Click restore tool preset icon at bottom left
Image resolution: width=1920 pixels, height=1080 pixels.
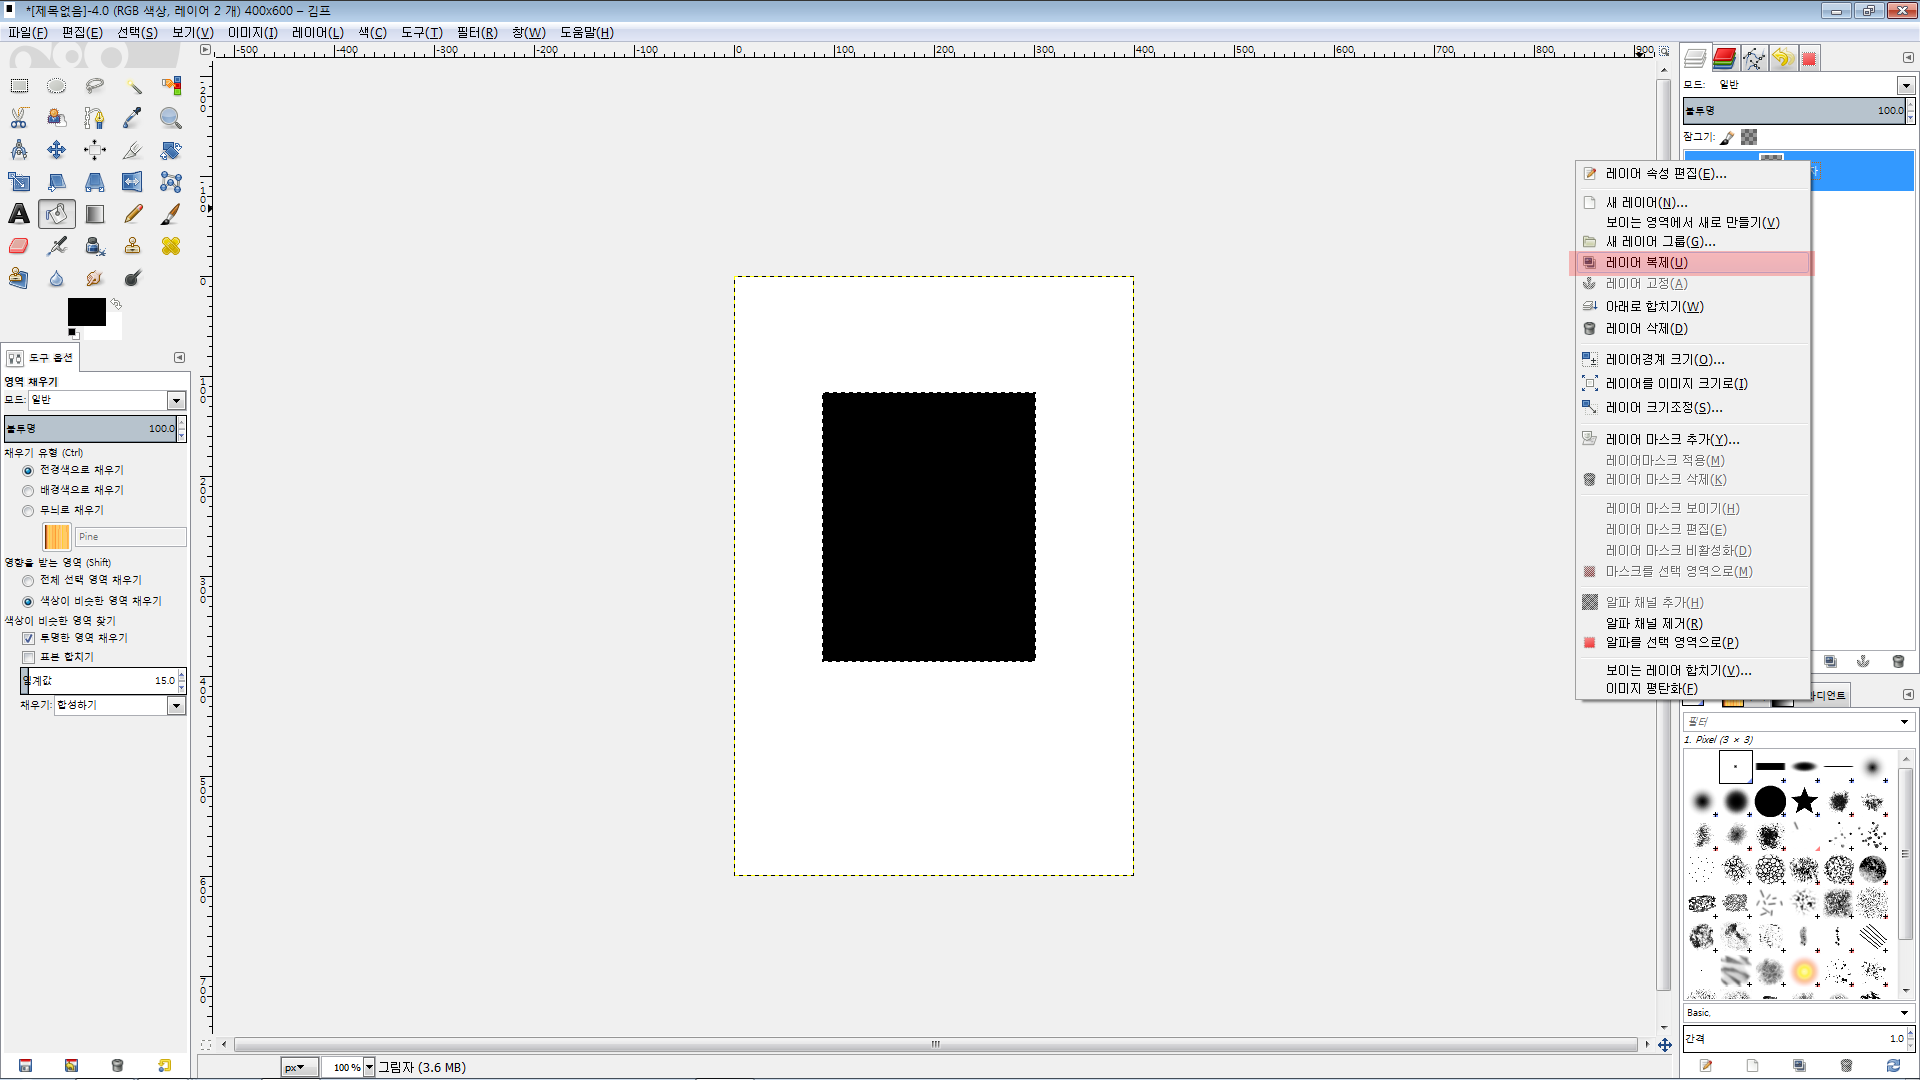coord(71,1066)
